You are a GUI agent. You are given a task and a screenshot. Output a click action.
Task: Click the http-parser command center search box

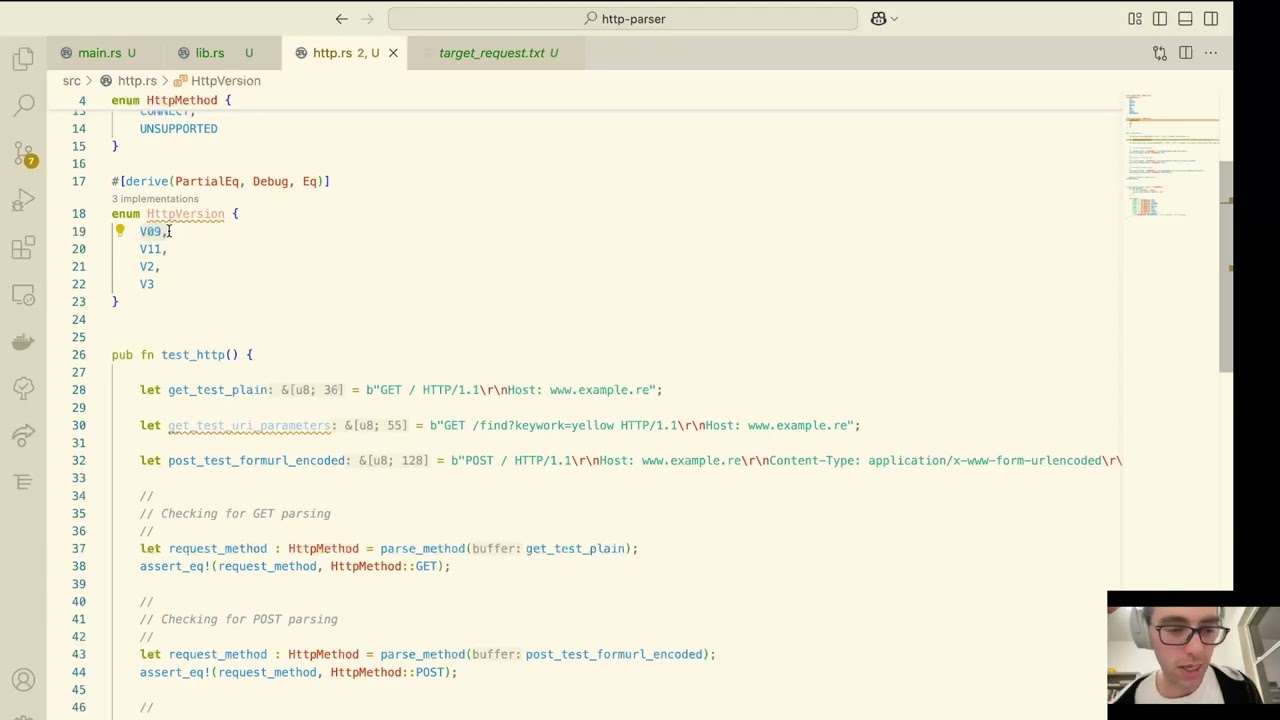point(622,18)
